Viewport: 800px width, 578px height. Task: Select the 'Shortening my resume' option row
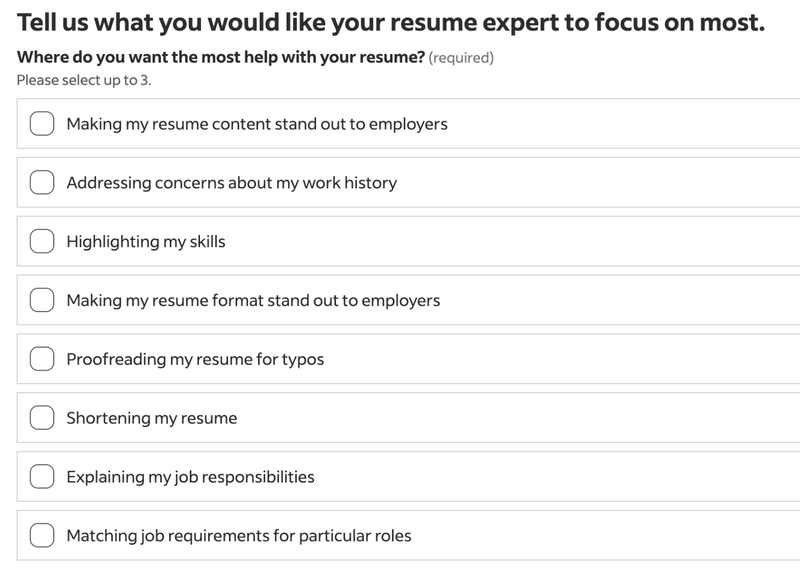tap(400, 417)
